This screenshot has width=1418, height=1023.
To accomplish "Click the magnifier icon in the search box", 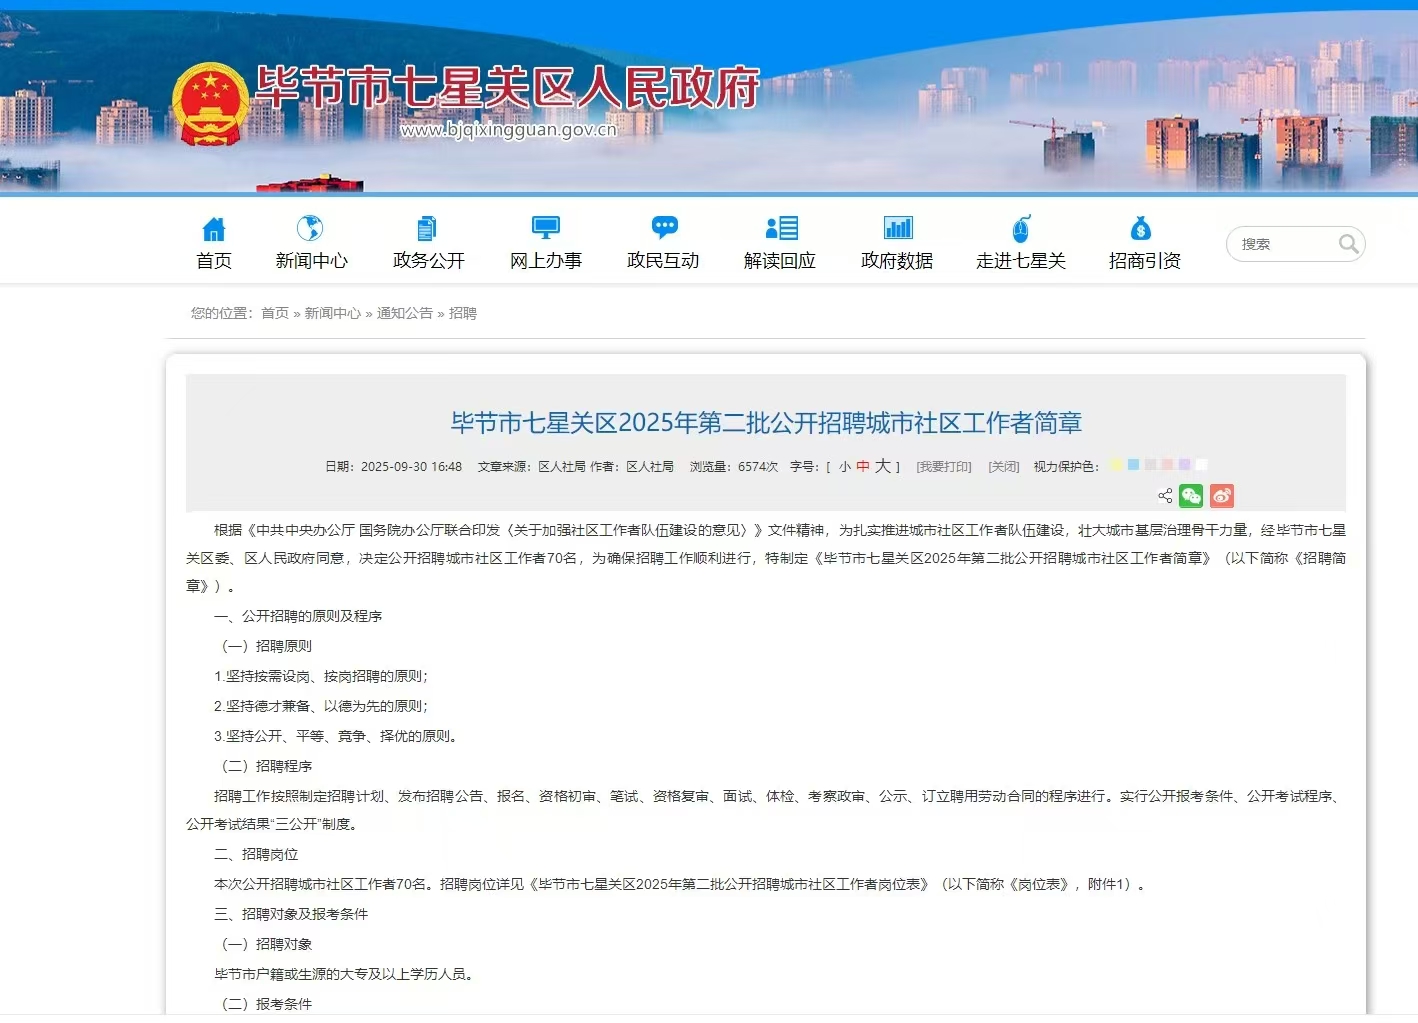I will pos(1349,243).
